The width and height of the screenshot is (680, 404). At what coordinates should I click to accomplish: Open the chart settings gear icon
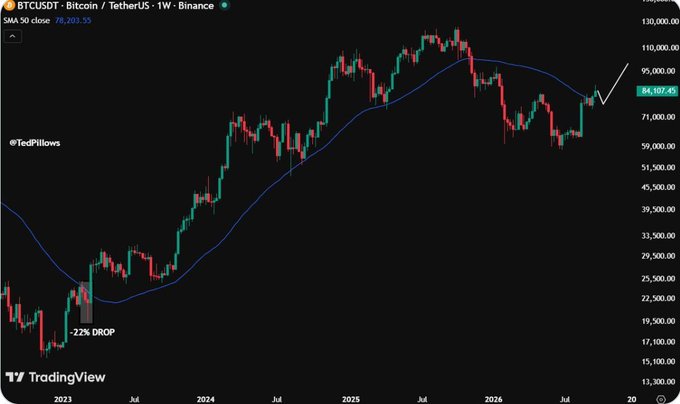point(660,399)
